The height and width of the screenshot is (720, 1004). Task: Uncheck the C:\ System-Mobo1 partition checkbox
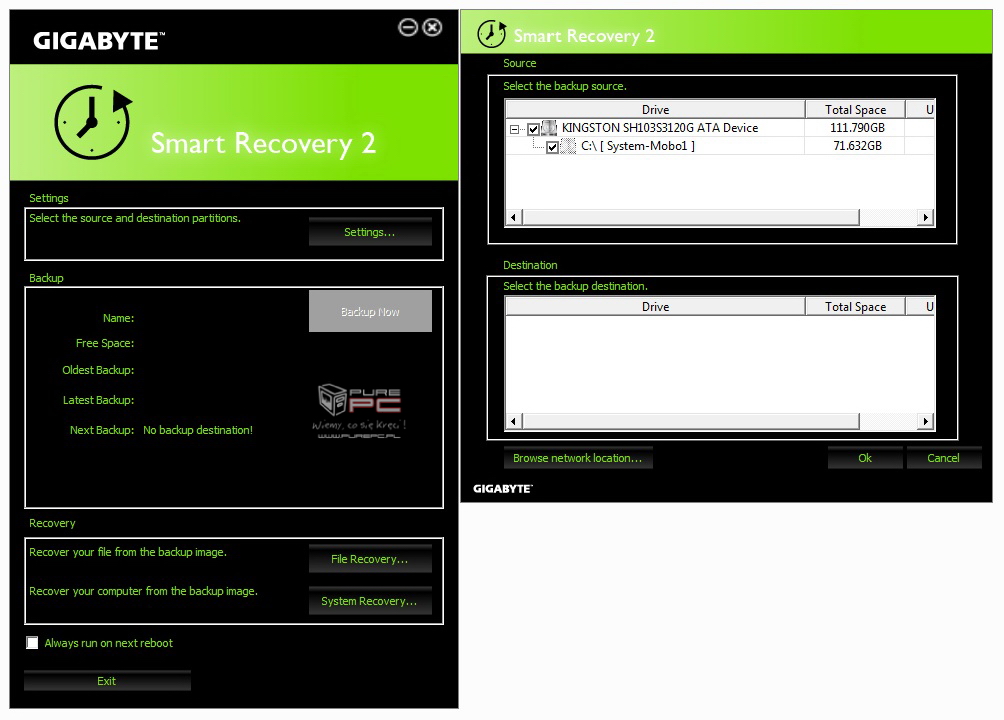click(552, 147)
